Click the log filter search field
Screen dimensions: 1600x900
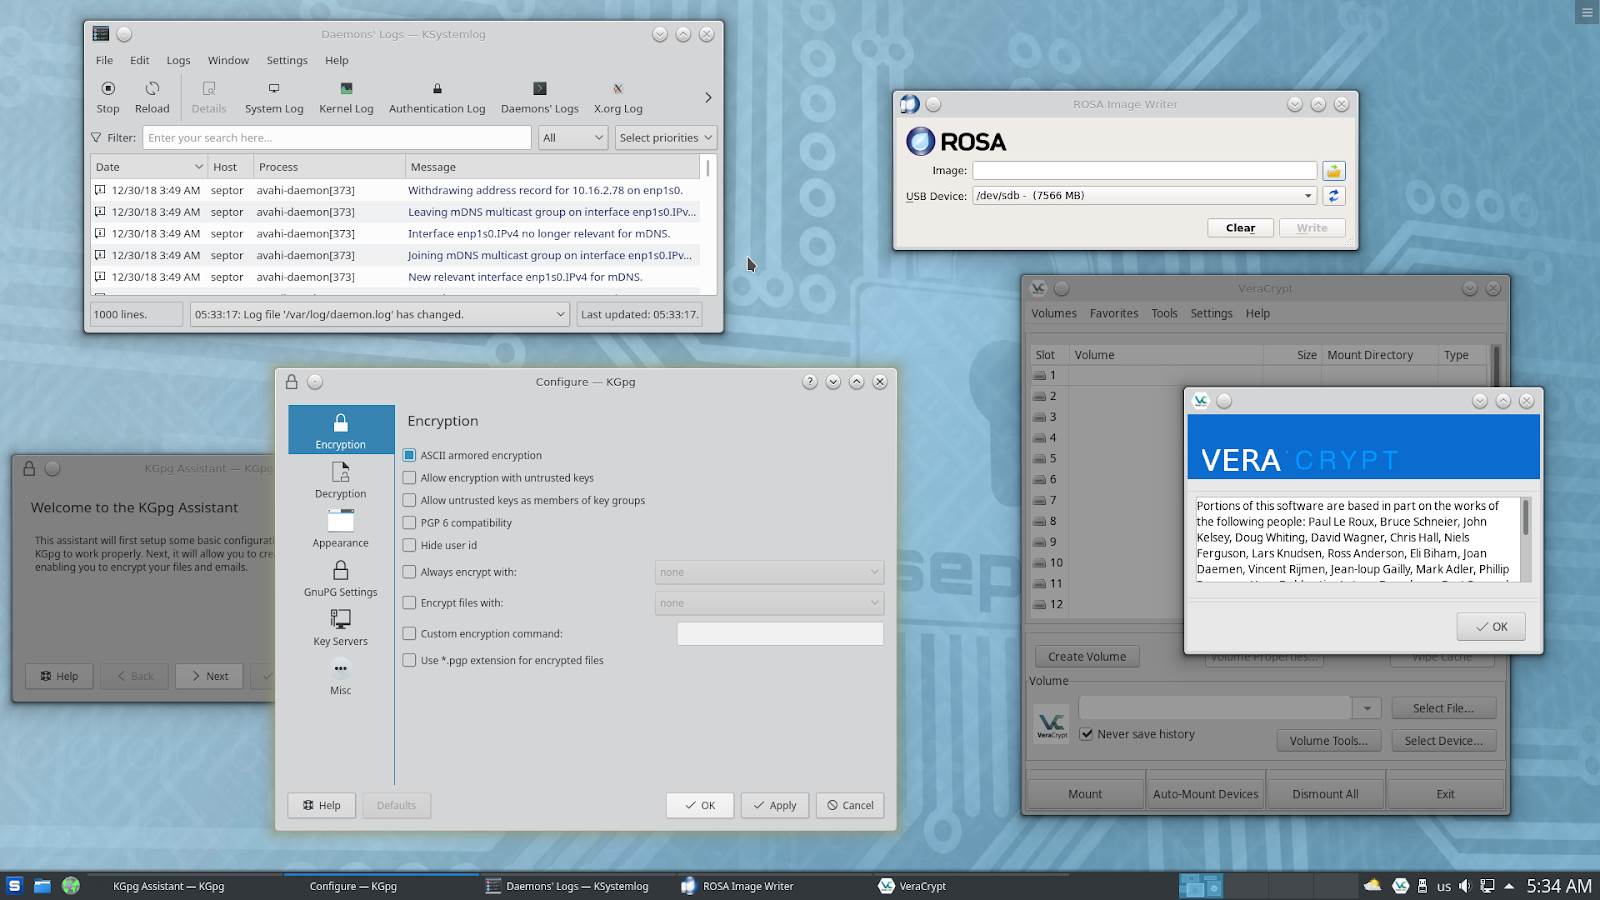336,138
